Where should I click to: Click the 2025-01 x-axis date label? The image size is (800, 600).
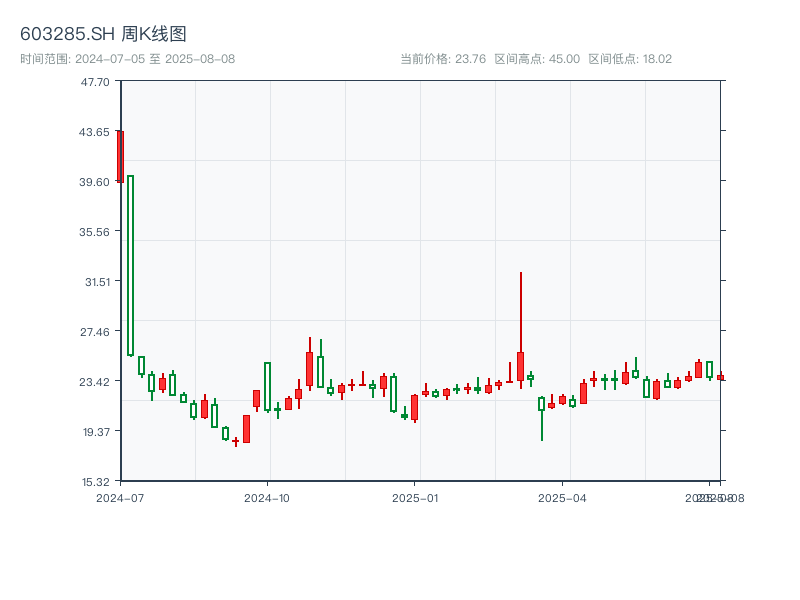(x=415, y=497)
